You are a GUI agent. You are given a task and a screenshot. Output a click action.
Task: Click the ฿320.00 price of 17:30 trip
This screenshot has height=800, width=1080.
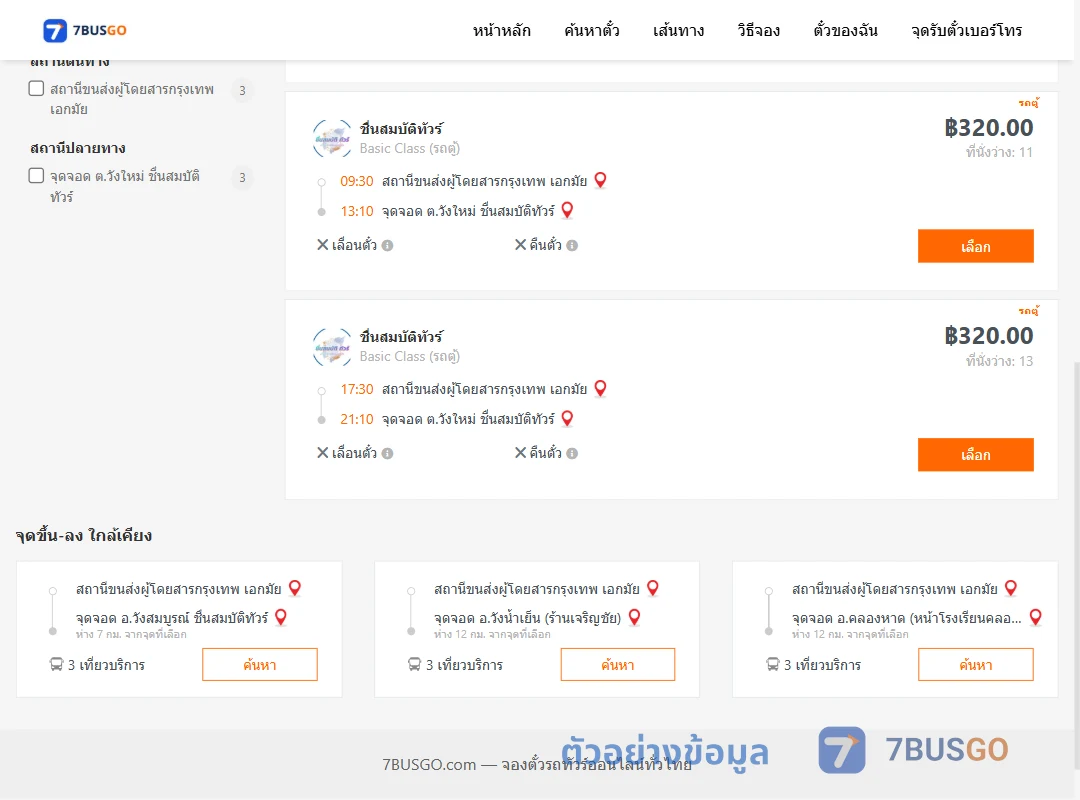988,336
